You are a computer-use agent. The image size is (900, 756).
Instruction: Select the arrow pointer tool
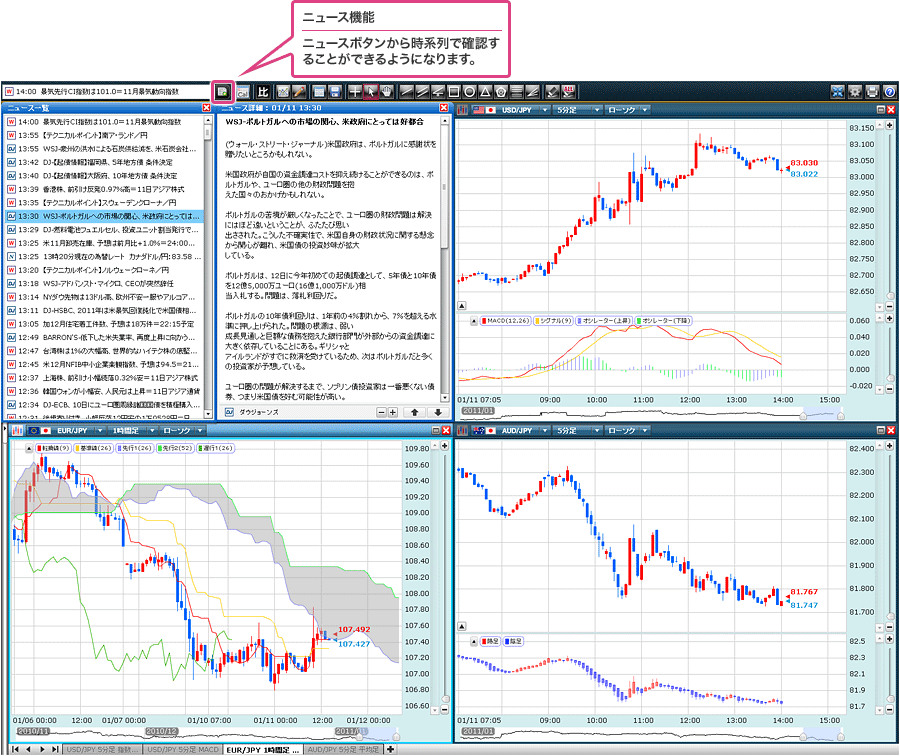(x=371, y=91)
